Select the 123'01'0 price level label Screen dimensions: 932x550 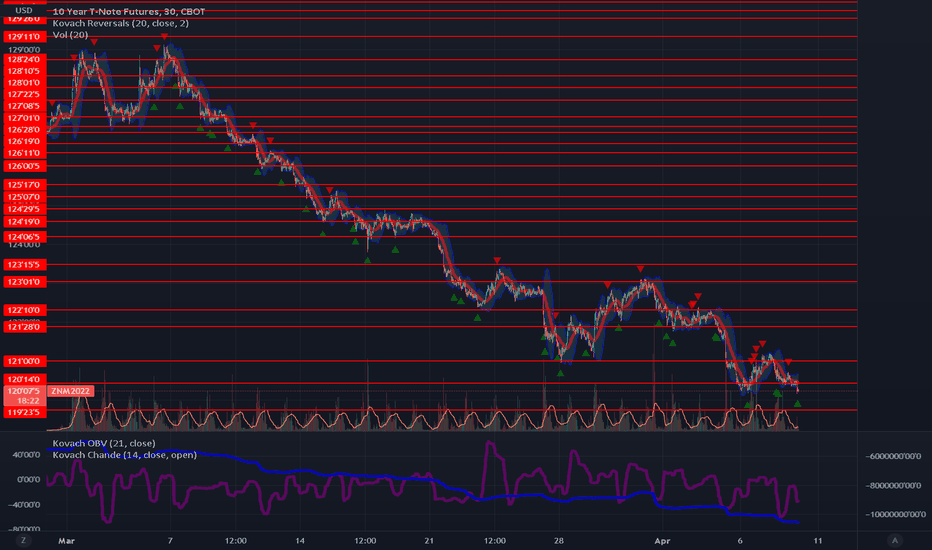coord(24,282)
